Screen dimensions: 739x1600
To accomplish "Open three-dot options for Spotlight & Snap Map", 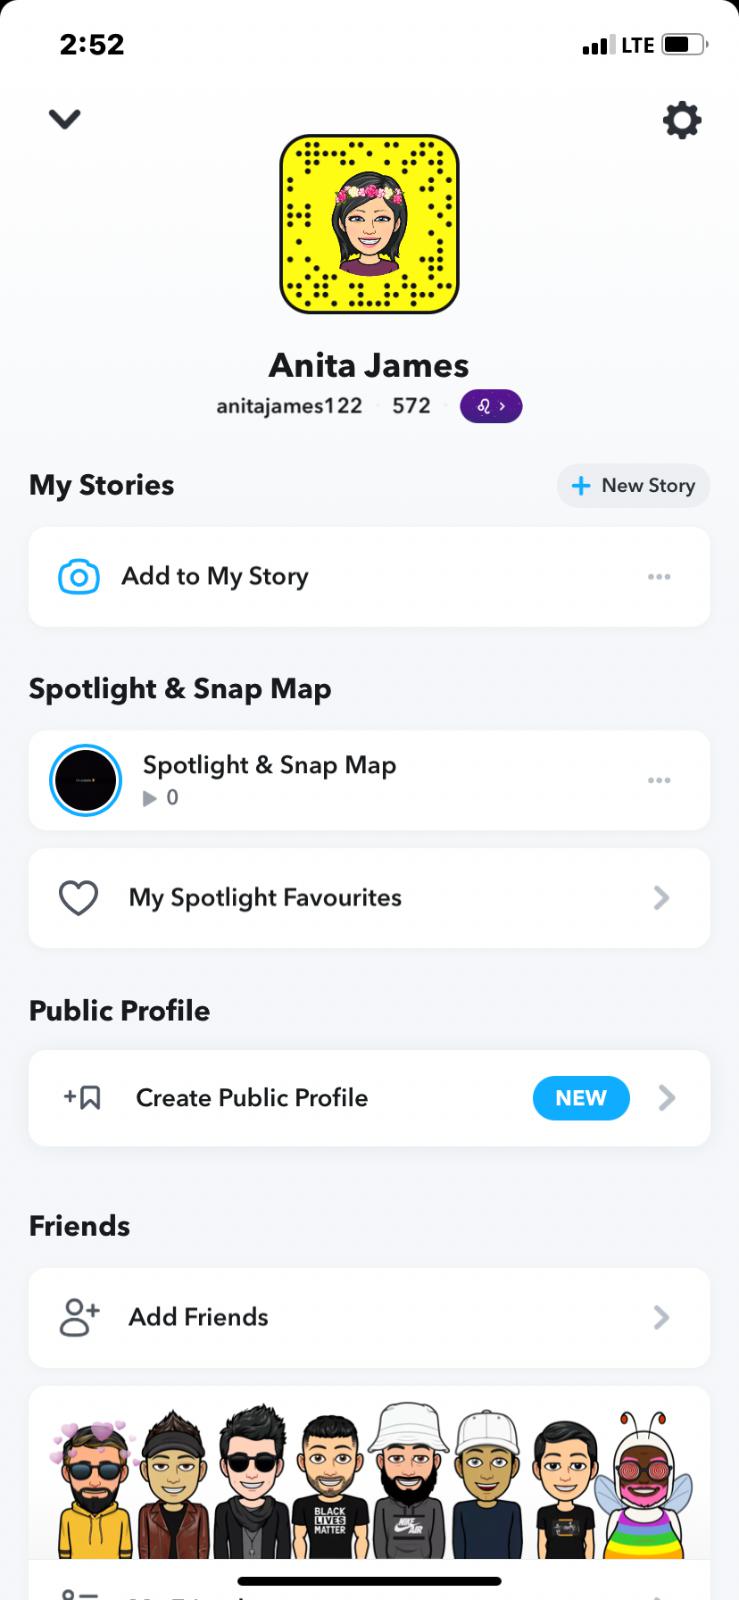I will point(659,780).
